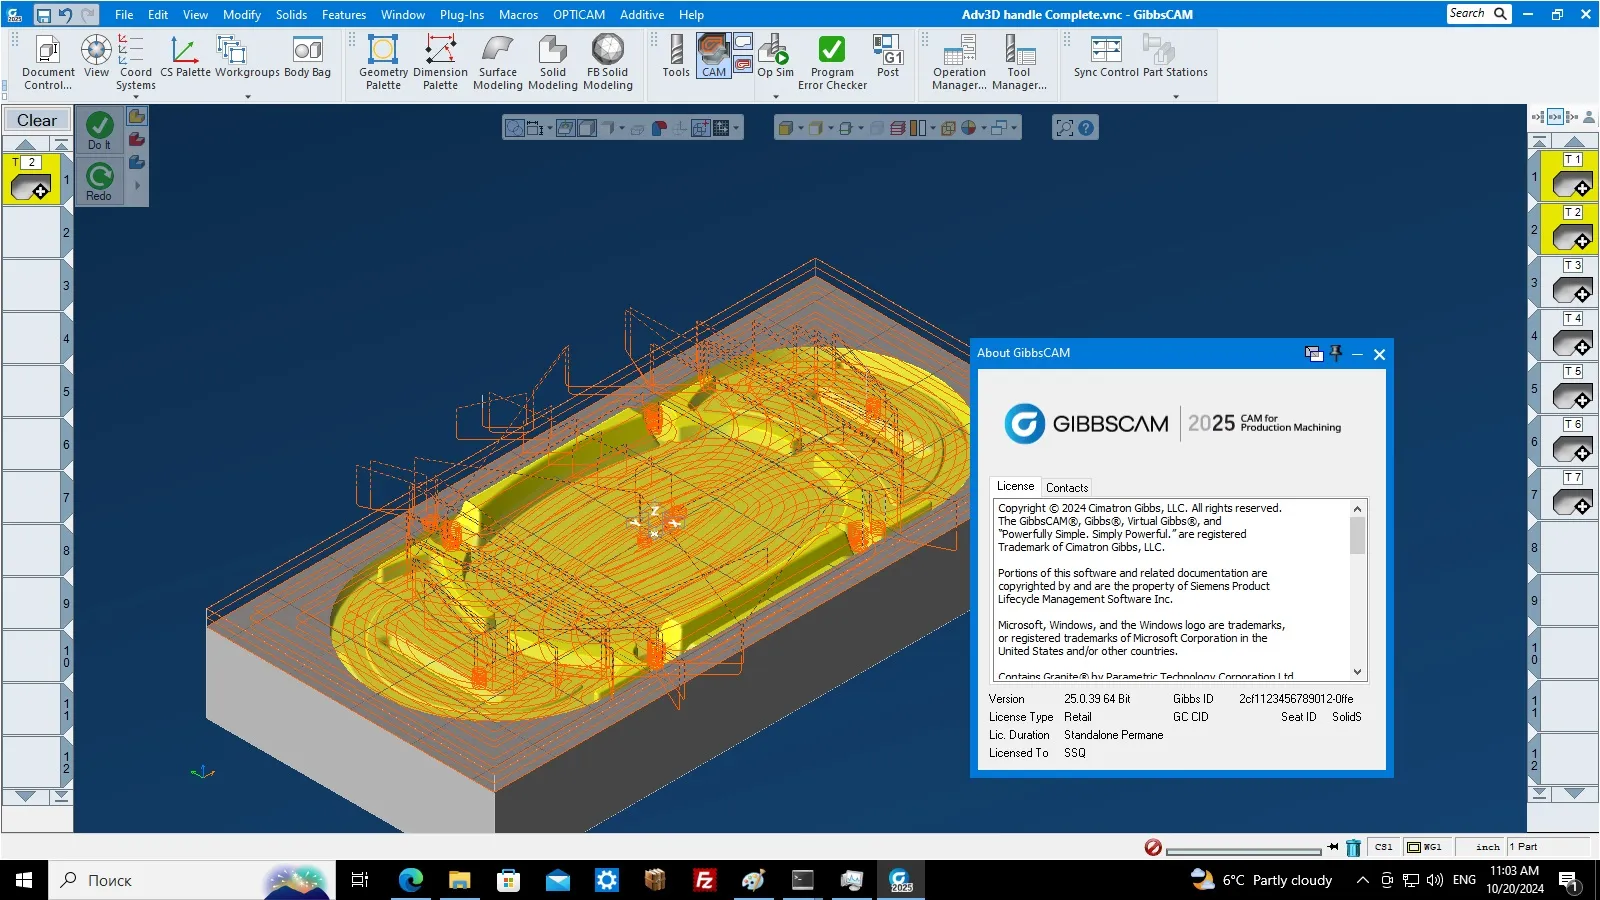Toggle the red-blue body display icon
Image resolution: width=1600 pixels, height=900 pixels.
(659, 128)
